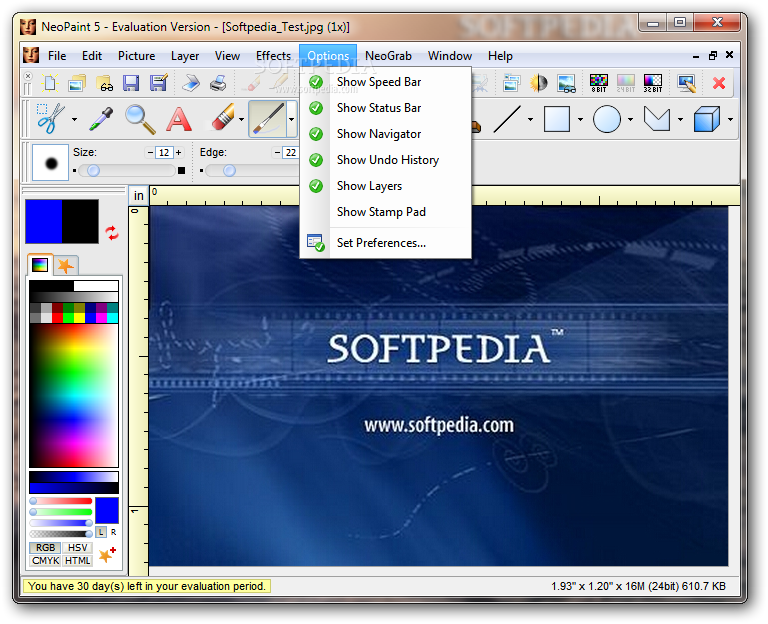
Task: Click the Save floppy disk icon
Action: (131, 83)
